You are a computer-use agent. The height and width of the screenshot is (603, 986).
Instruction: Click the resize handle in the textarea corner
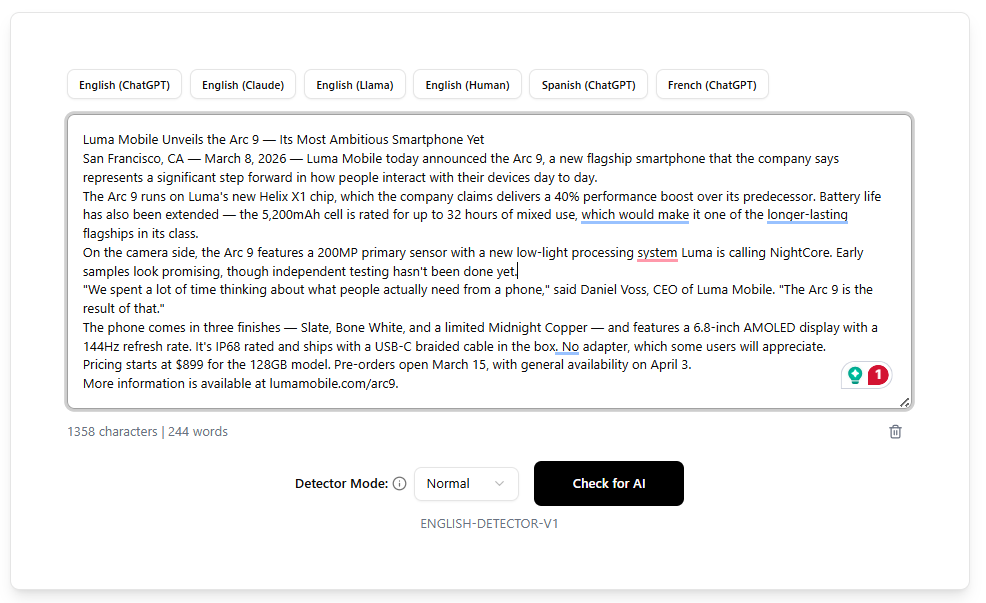click(905, 402)
